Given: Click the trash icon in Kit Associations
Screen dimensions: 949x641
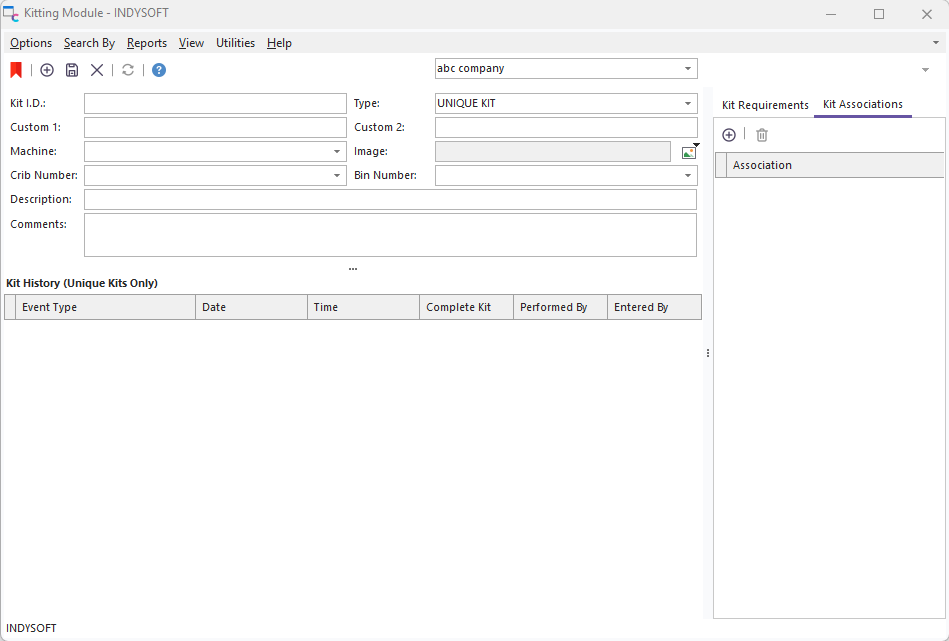Looking at the screenshot, I should pyautogui.click(x=762, y=135).
